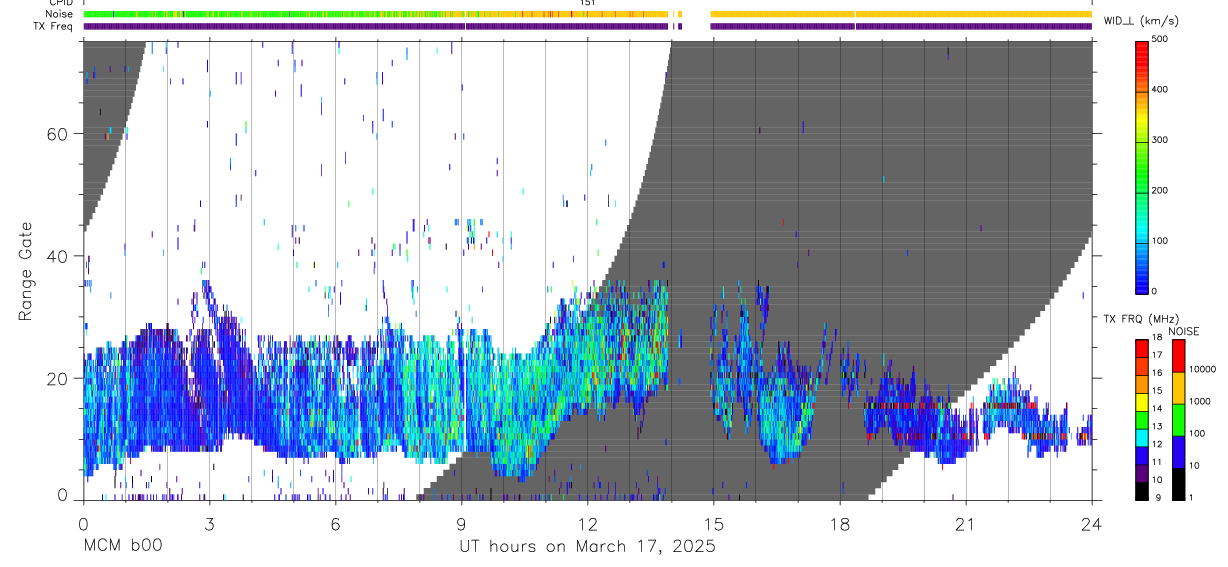This screenshot has width=1228, height=567.
Task: Click the 'MCM b00' station label
Action: pos(122,546)
